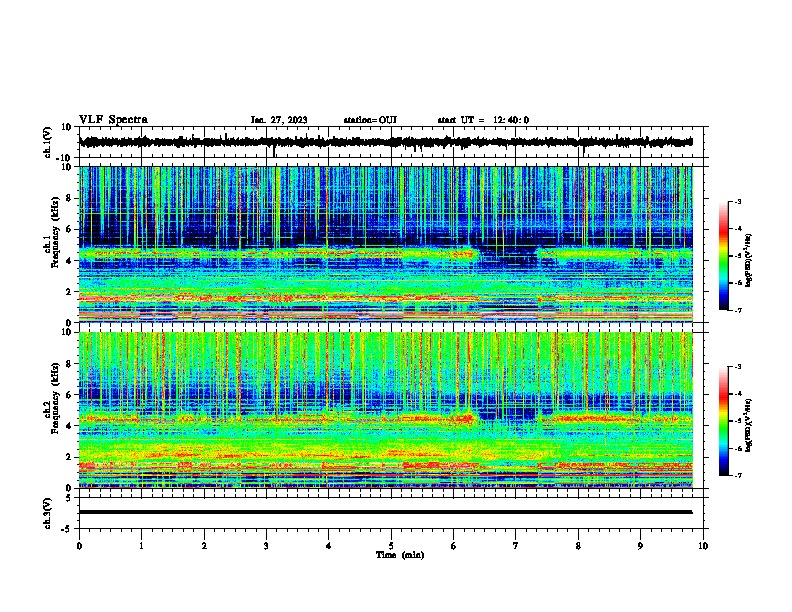The height and width of the screenshot is (612, 792).
Task: Click time axis tick label "1"
Action: coord(141,546)
